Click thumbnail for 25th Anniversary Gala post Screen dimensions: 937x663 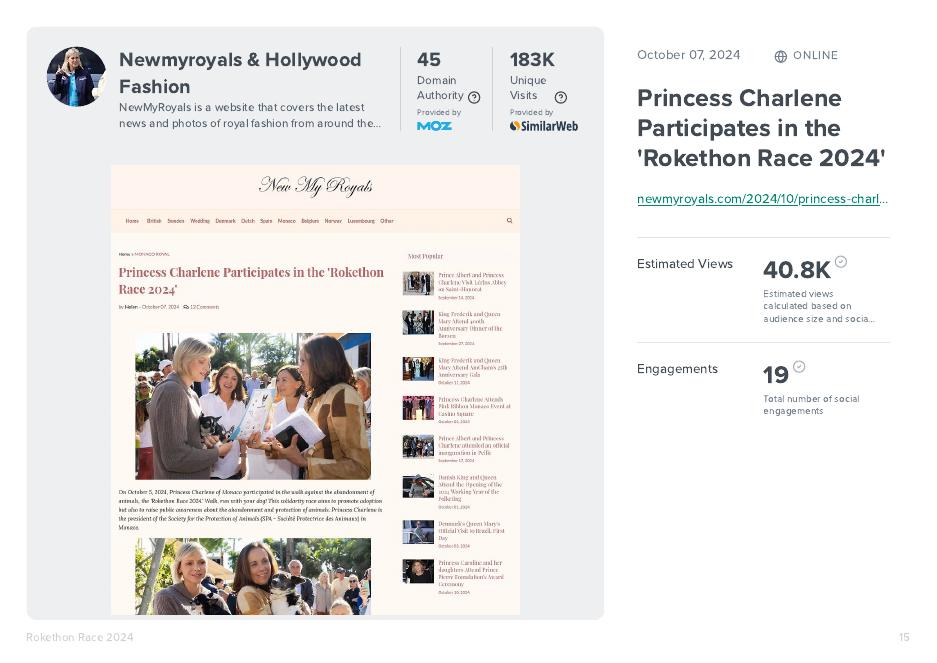418,369
